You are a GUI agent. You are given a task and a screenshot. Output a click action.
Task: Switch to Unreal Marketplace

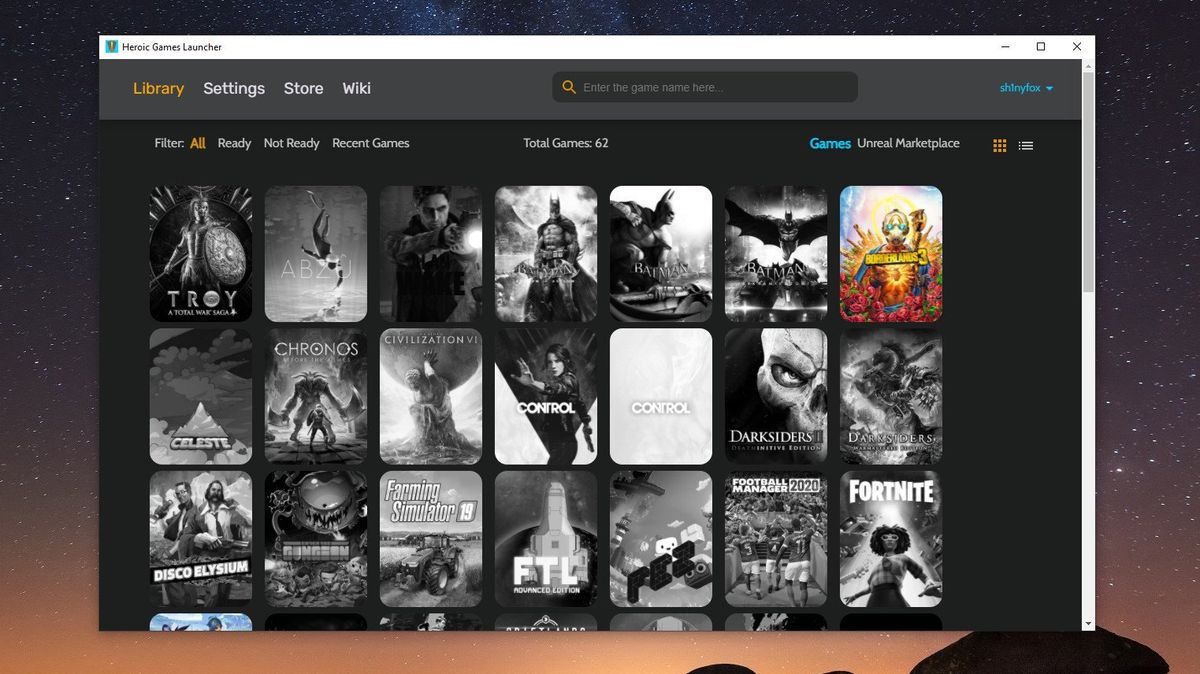click(x=908, y=143)
